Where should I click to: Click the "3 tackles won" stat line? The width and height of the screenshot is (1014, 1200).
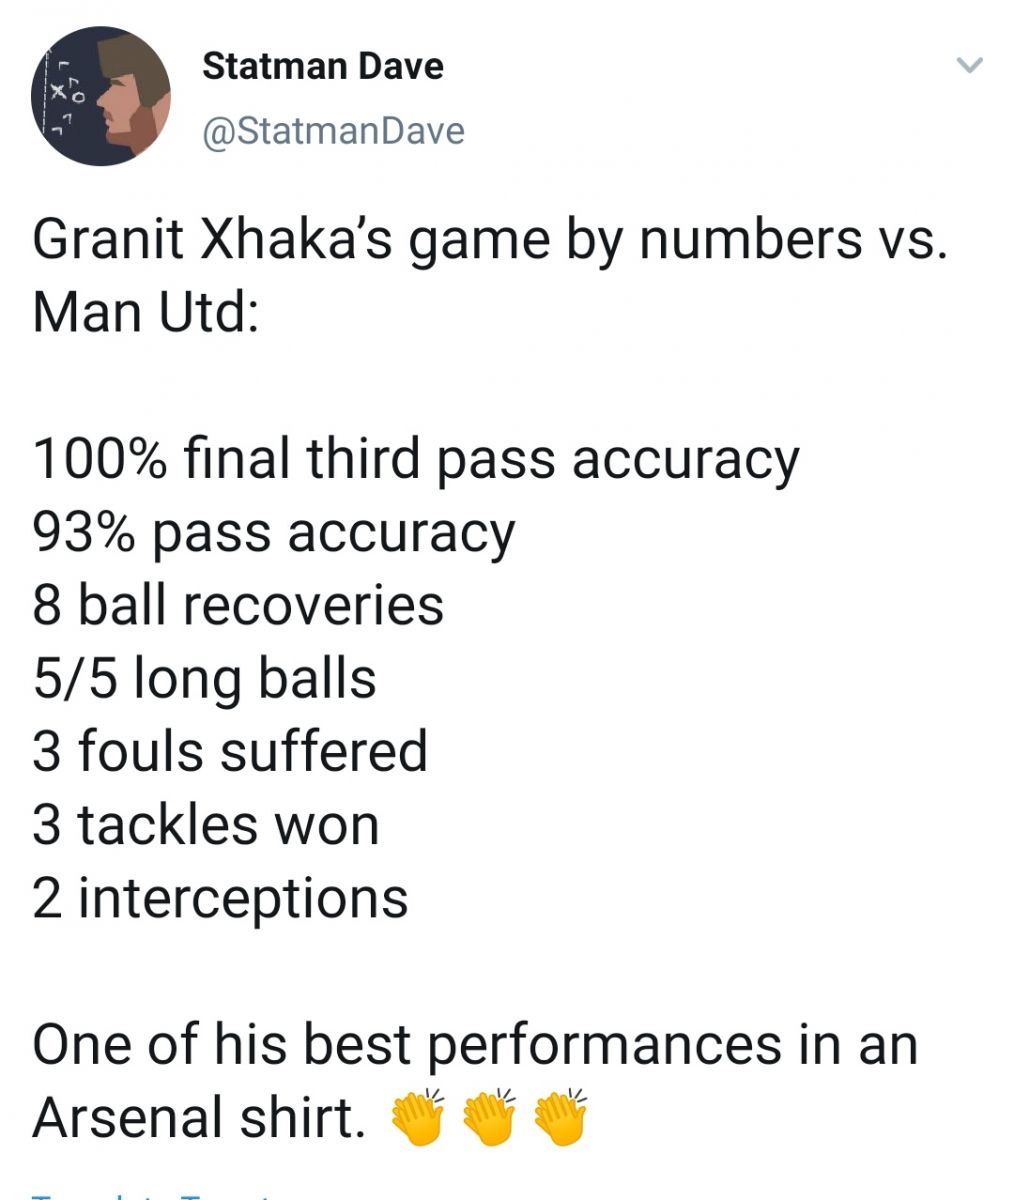[206, 825]
